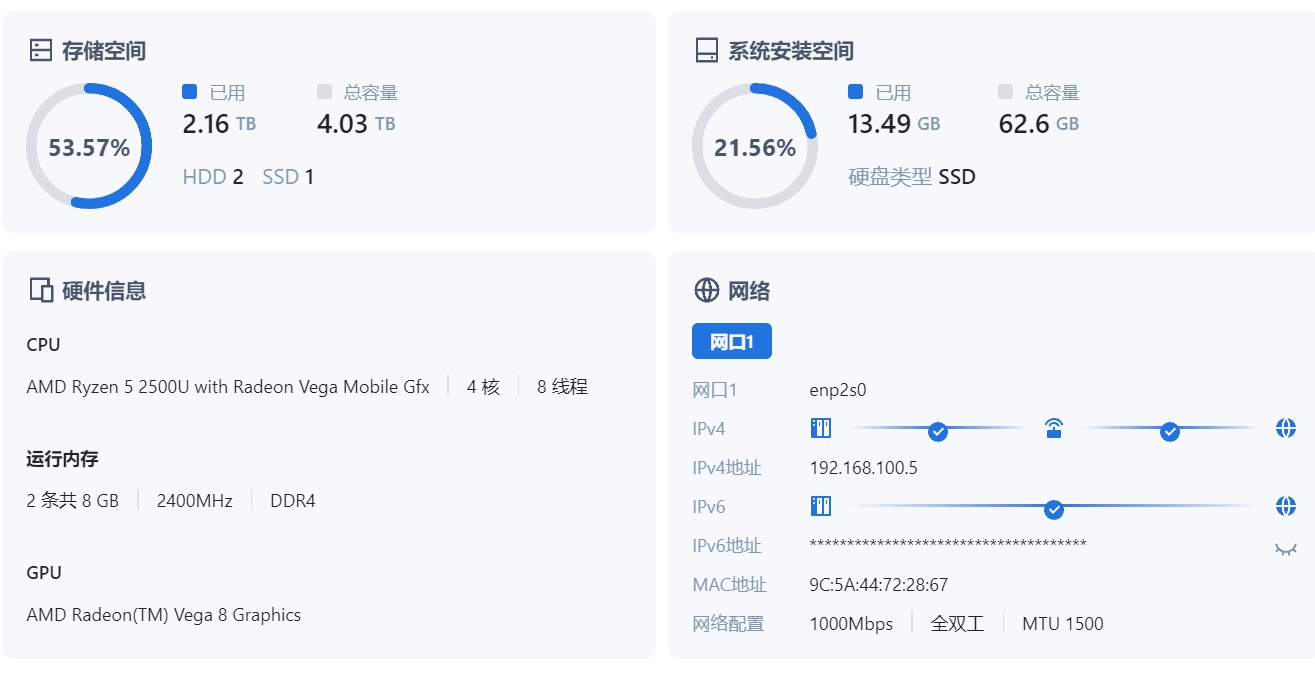This screenshot has width=1315, height=687.
Task: Click the IPv6 row internet globe icon
Action: 1286,506
